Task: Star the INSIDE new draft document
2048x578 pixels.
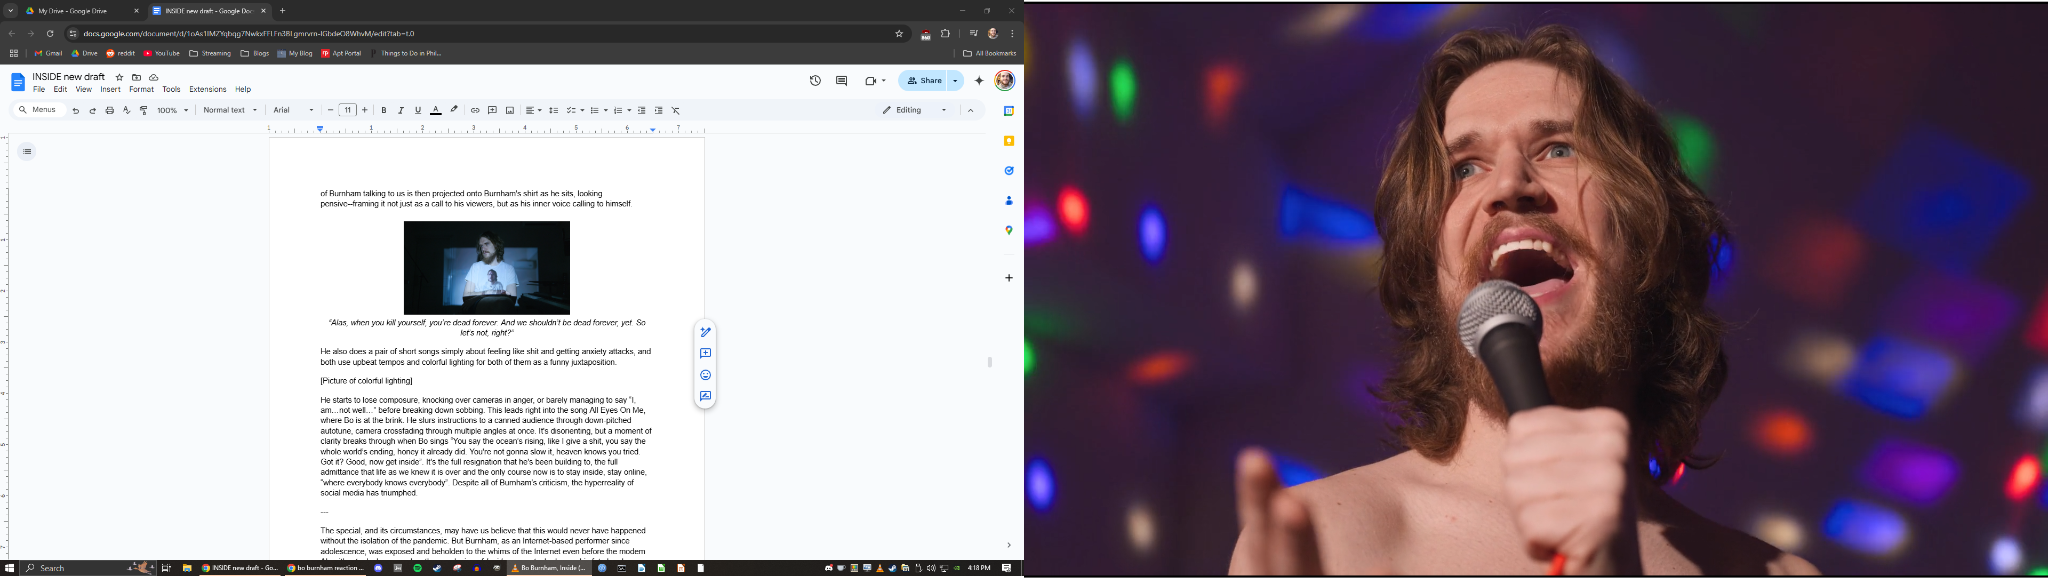Action: 119,77
